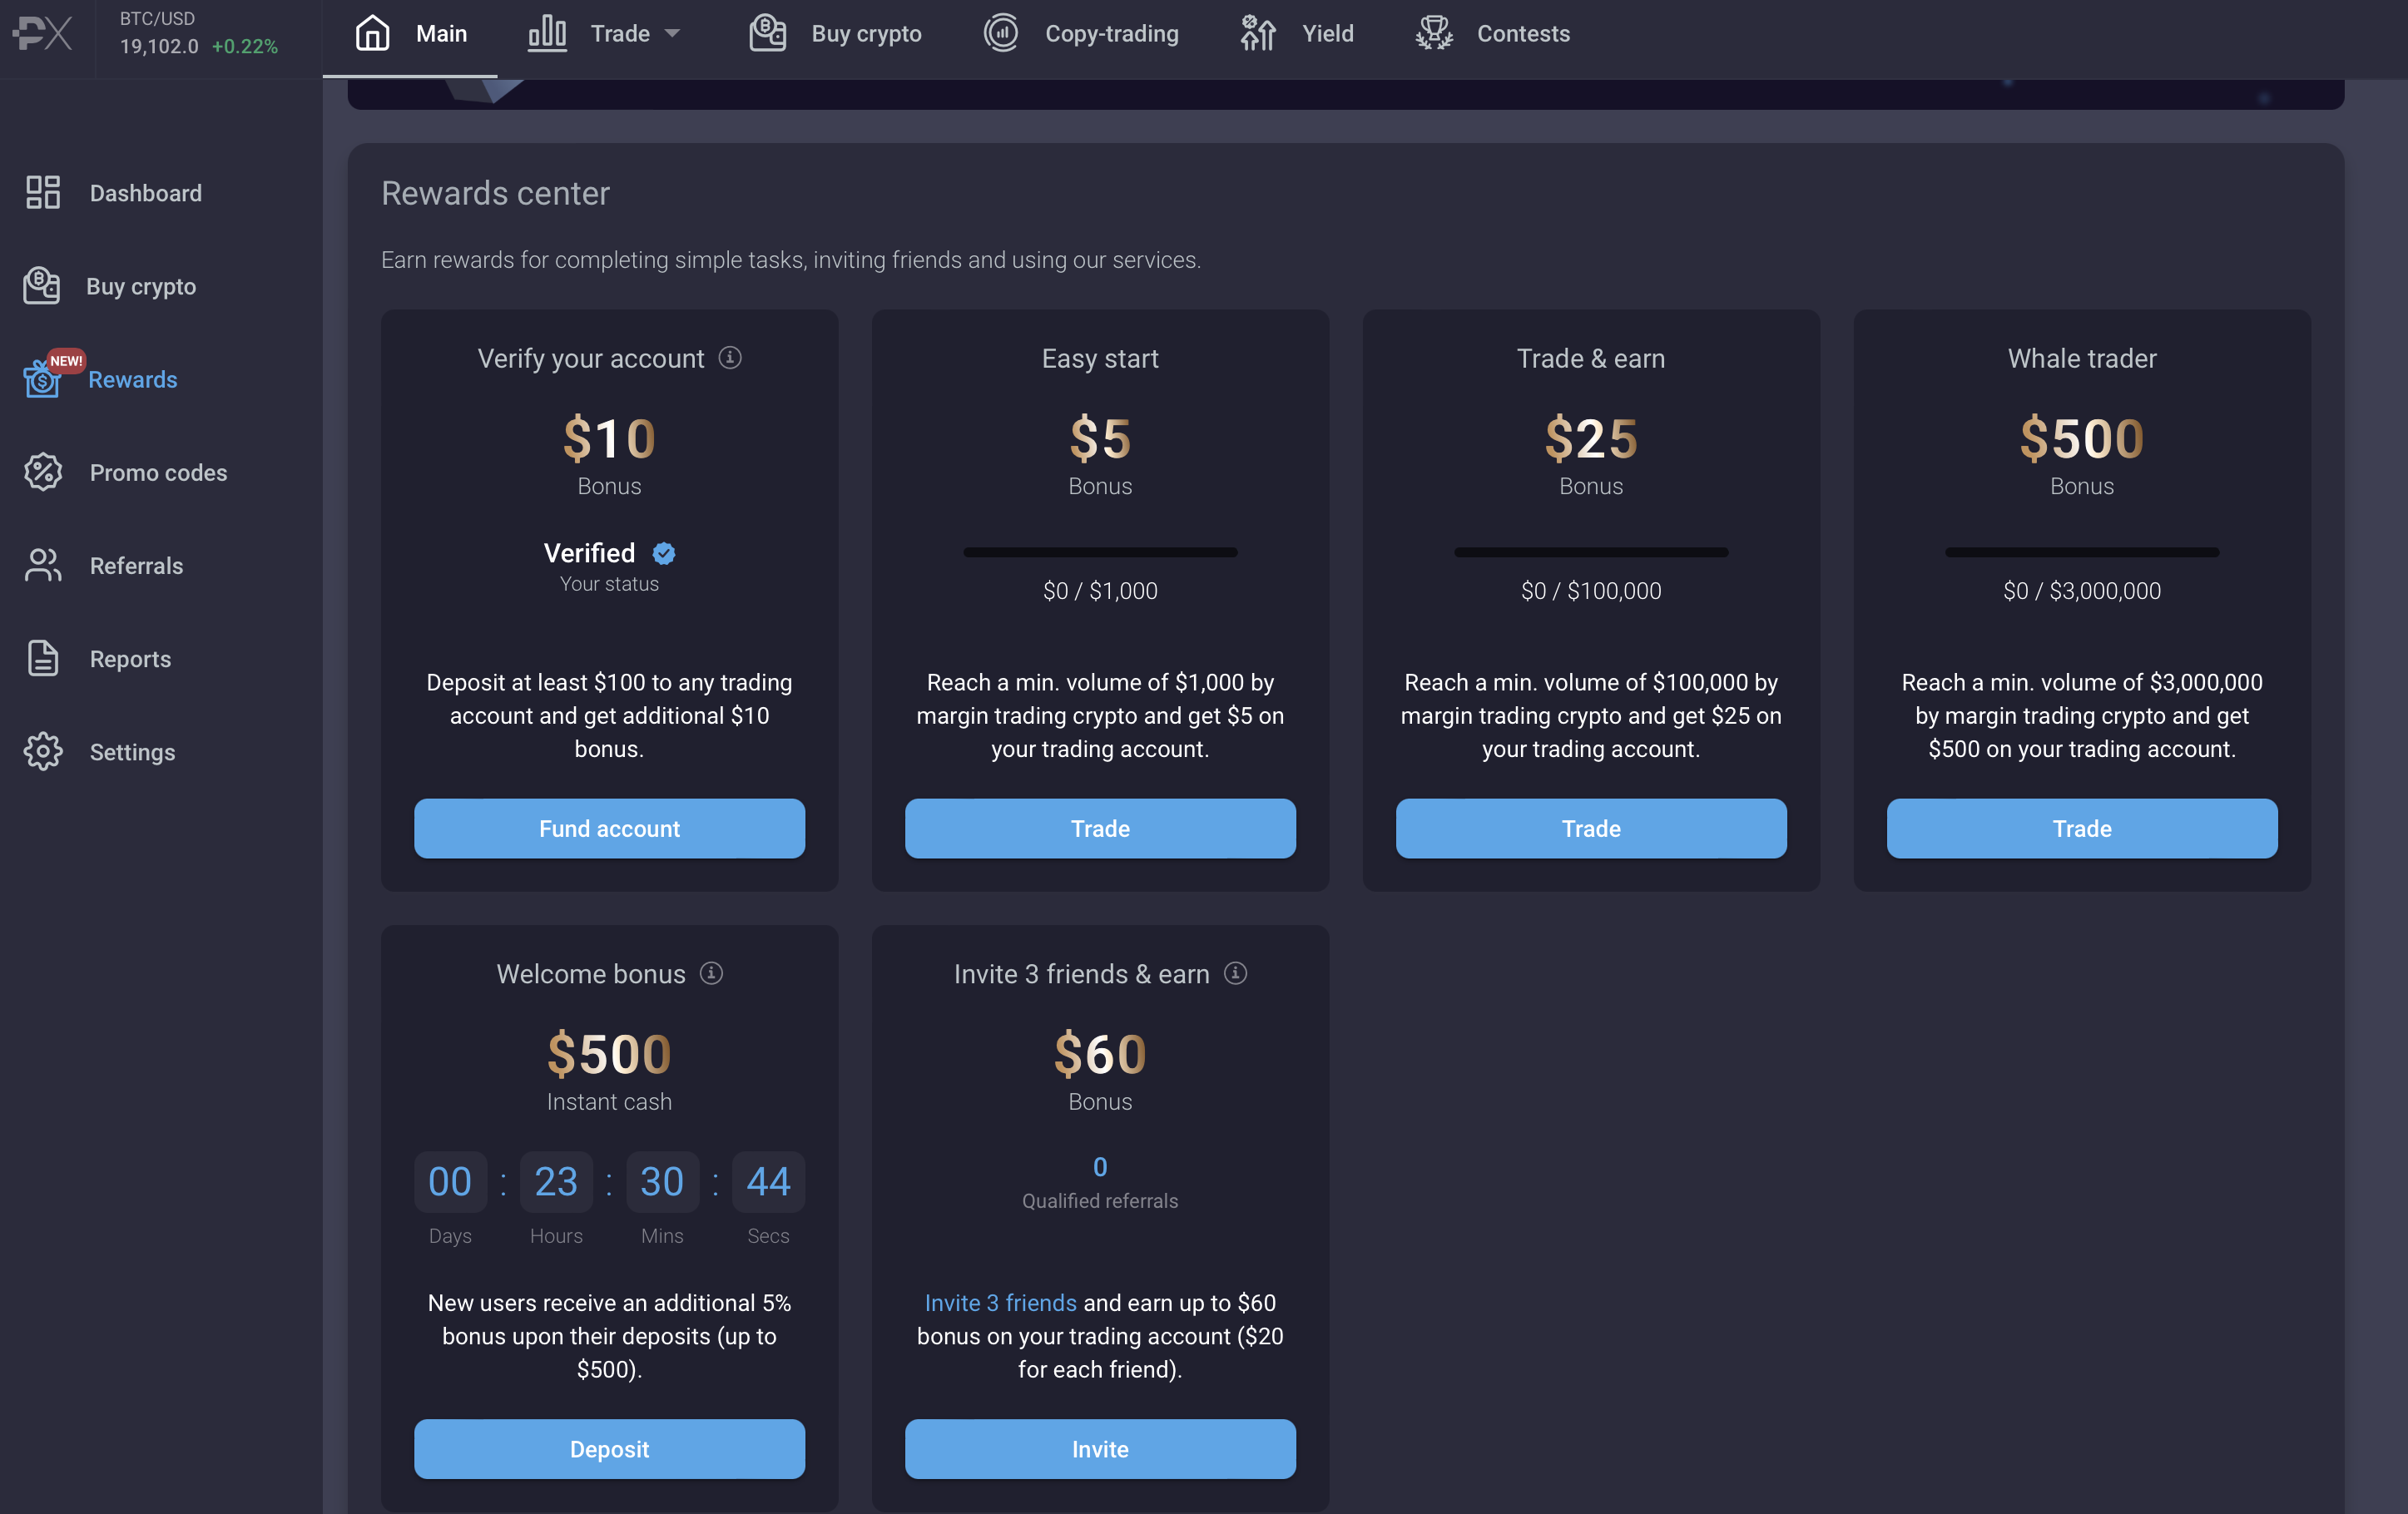Screen dimensions: 2408x1514
Task: Click the Reports document icon
Action: pyautogui.click(x=43, y=658)
